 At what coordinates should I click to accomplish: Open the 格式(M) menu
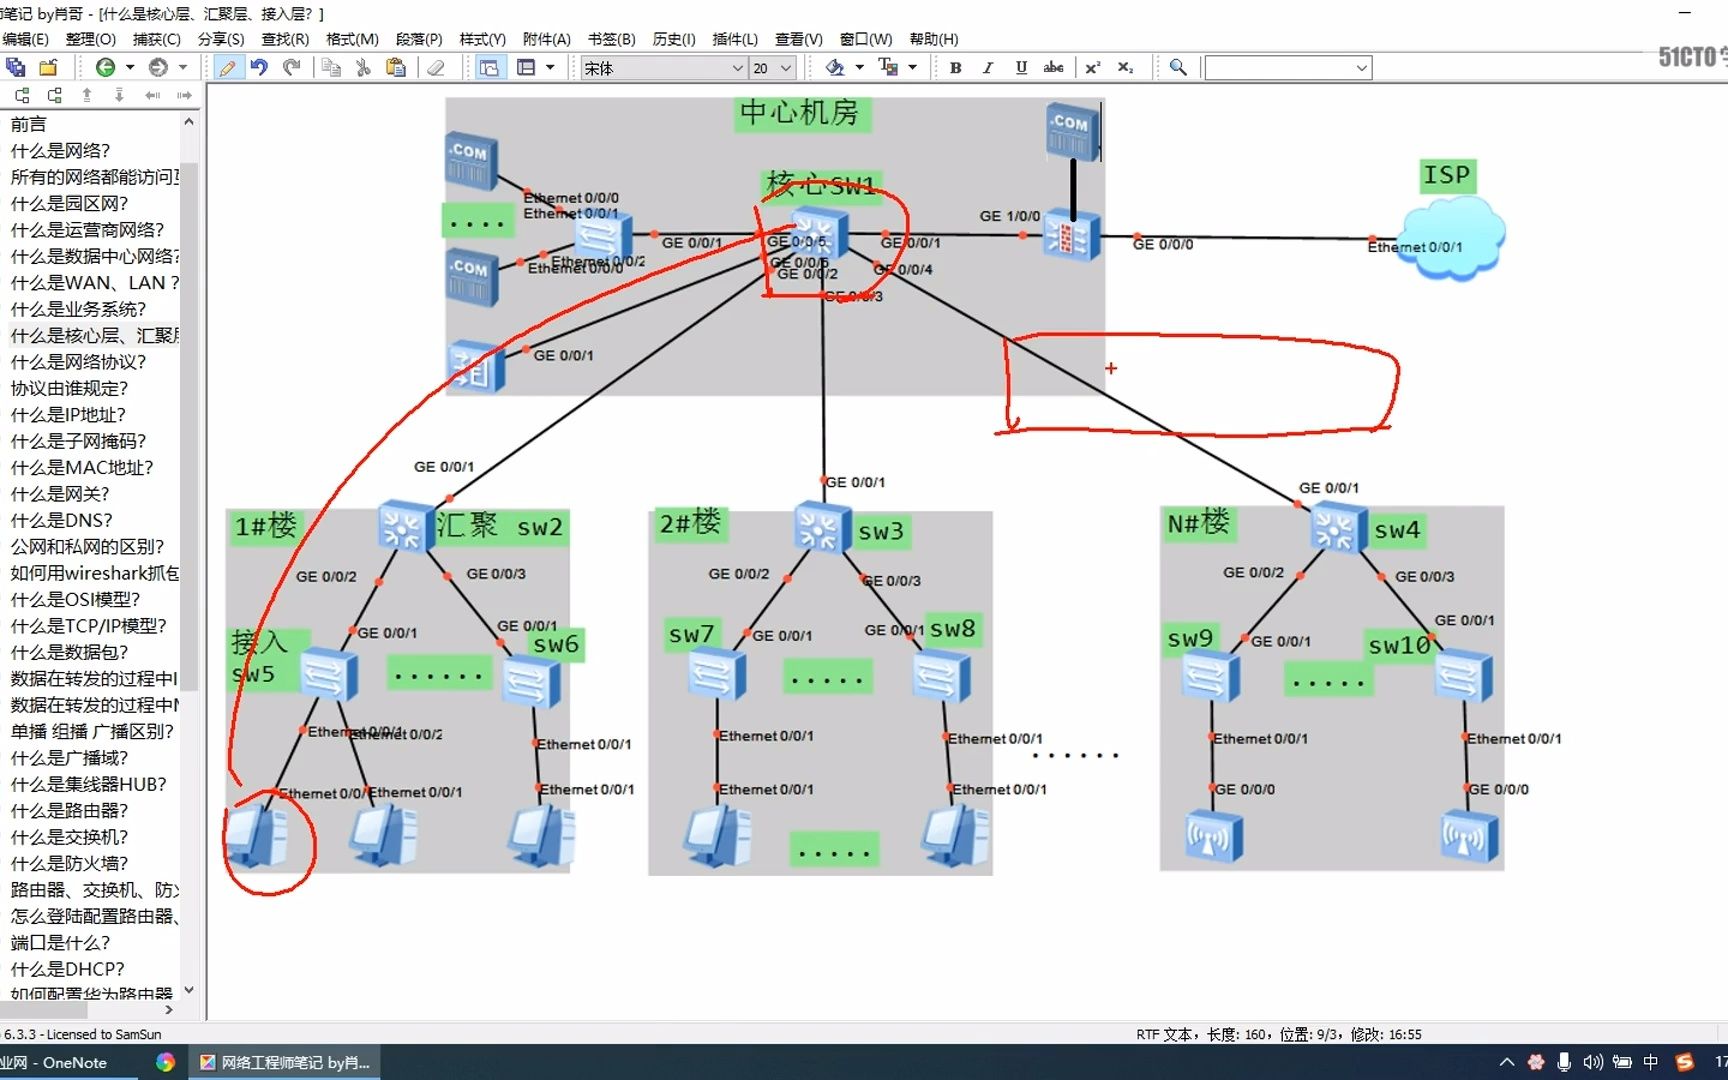352,39
